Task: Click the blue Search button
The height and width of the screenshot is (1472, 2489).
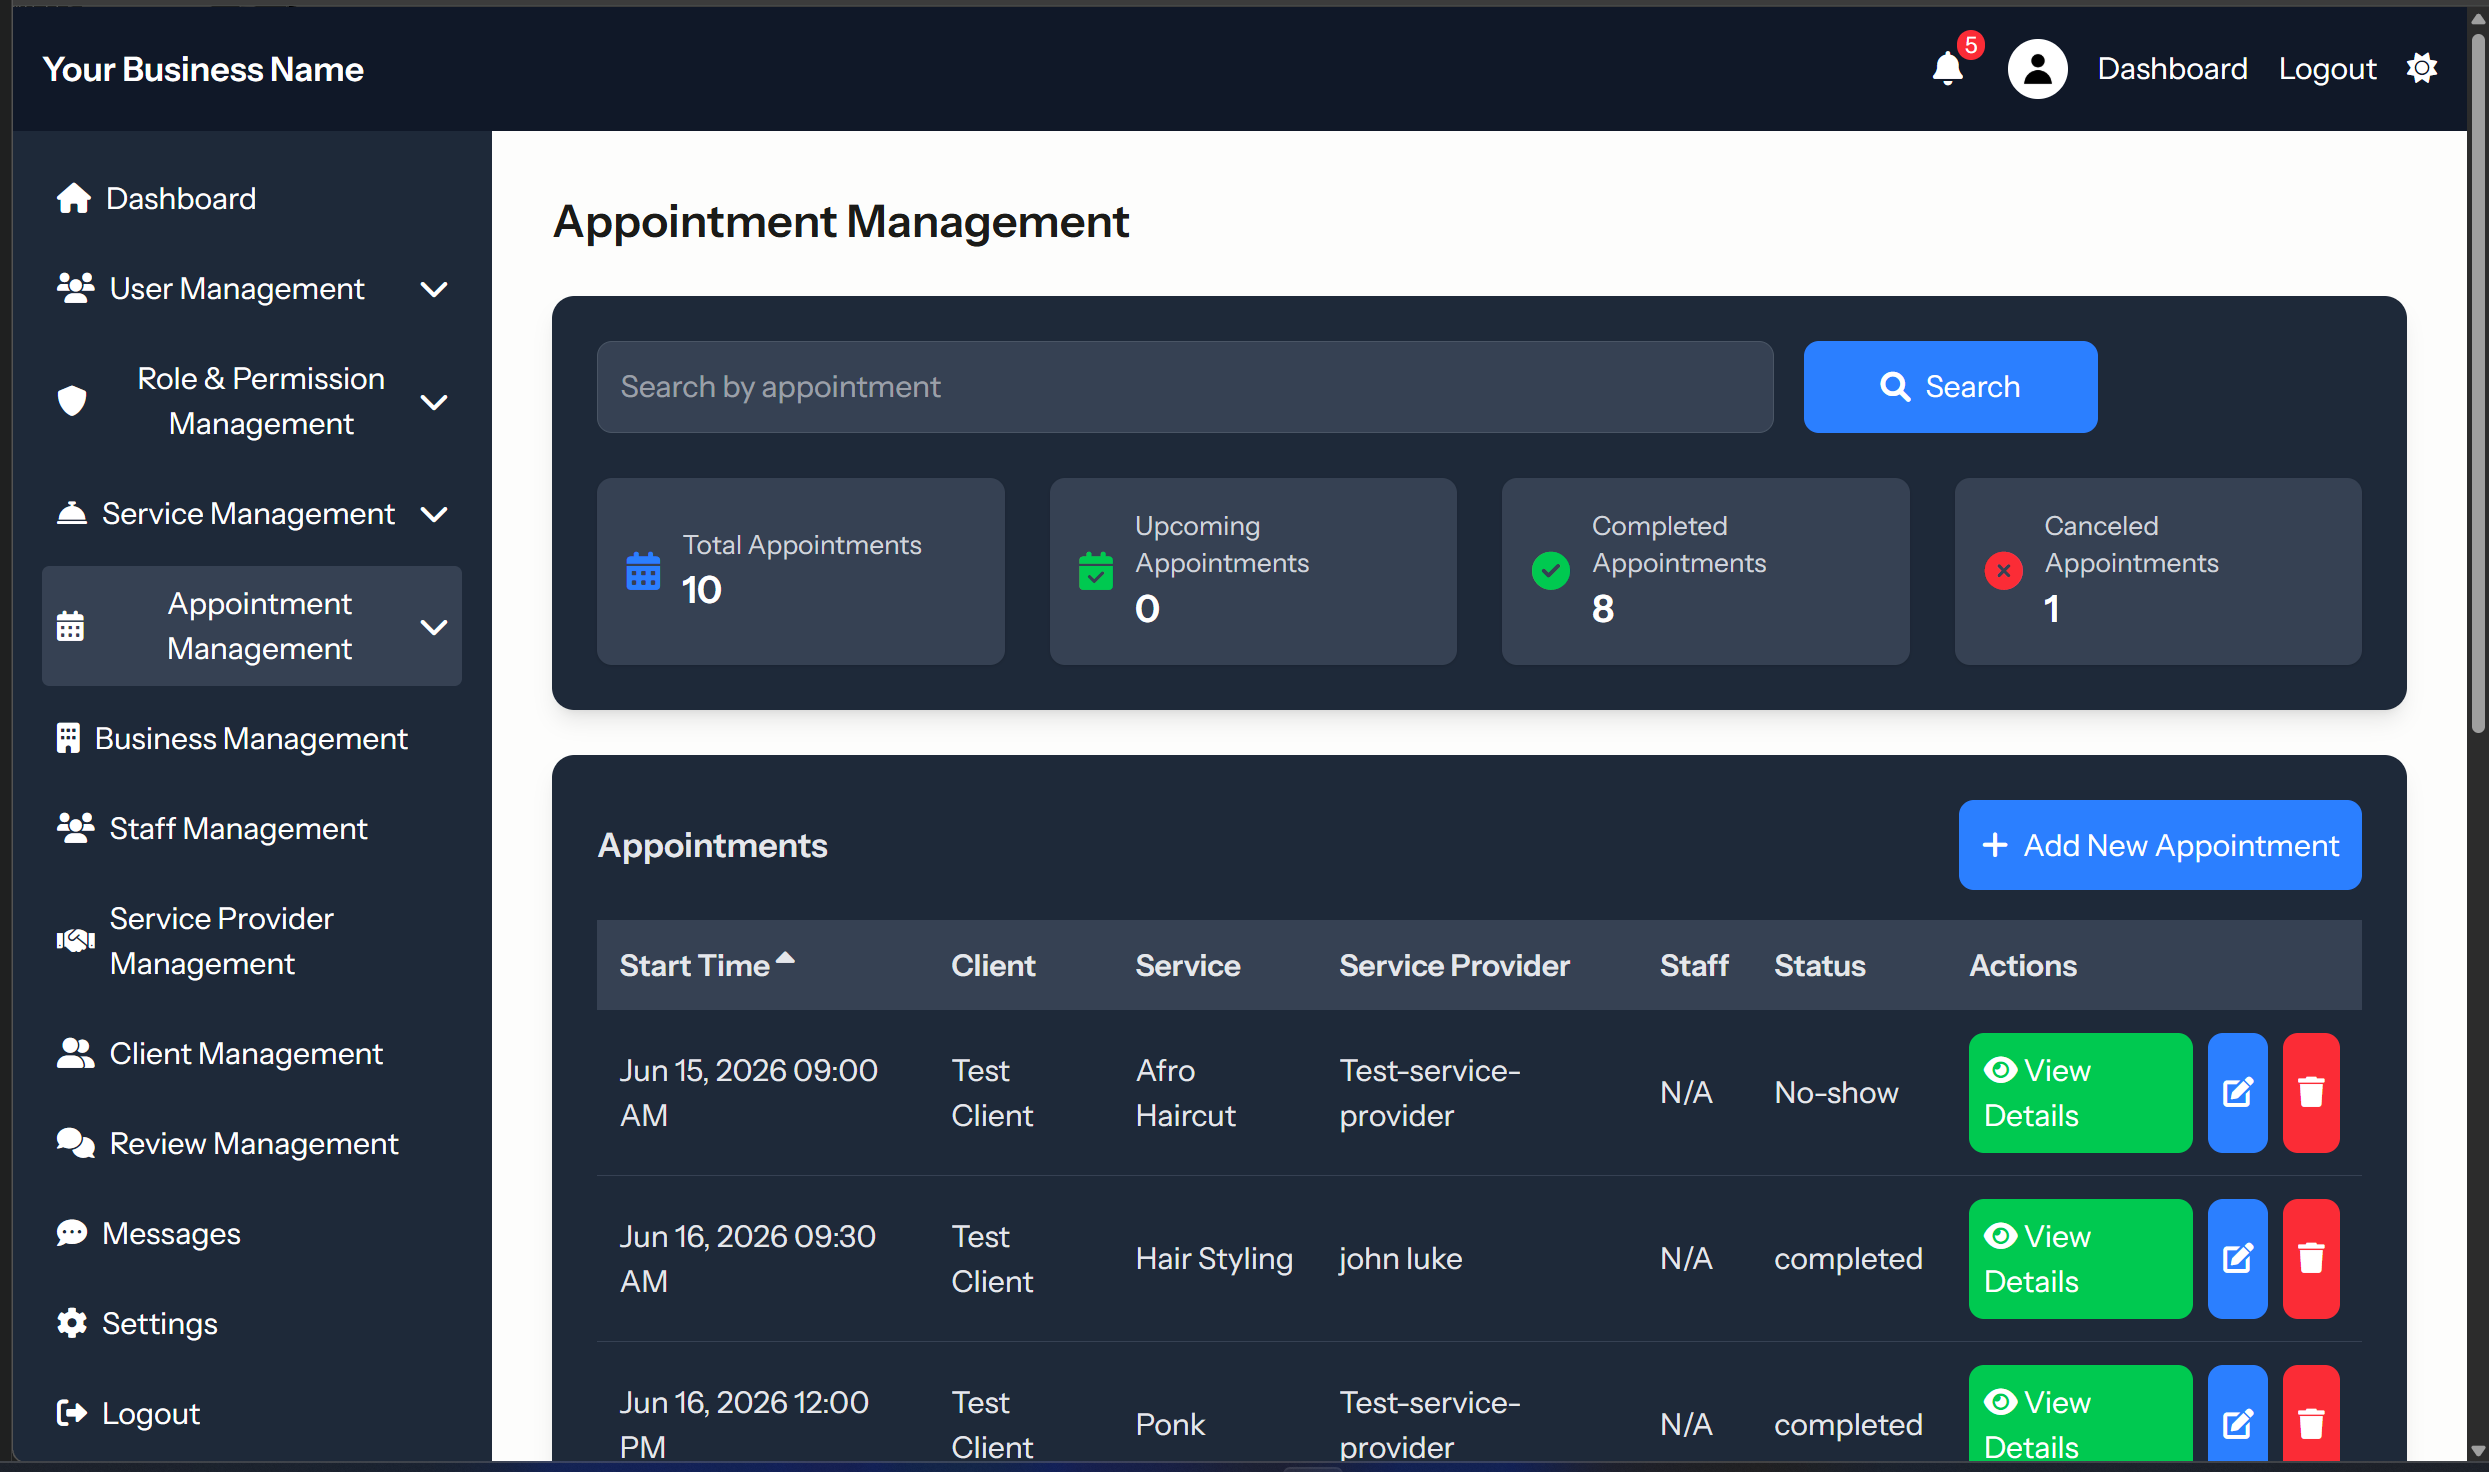Action: (1950, 387)
